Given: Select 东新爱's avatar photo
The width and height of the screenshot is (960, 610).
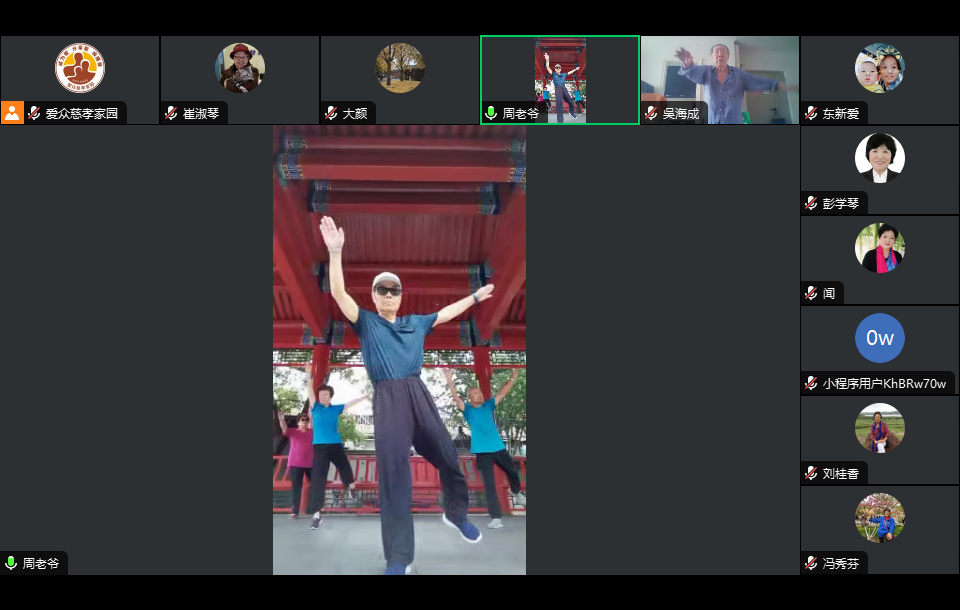Looking at the screenshot, I should point(880,68).
